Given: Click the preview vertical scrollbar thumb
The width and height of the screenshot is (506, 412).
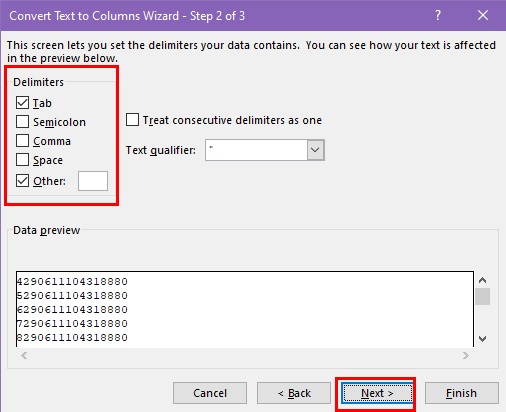Looking at the screenshot, I should click(x=482, y=296).
